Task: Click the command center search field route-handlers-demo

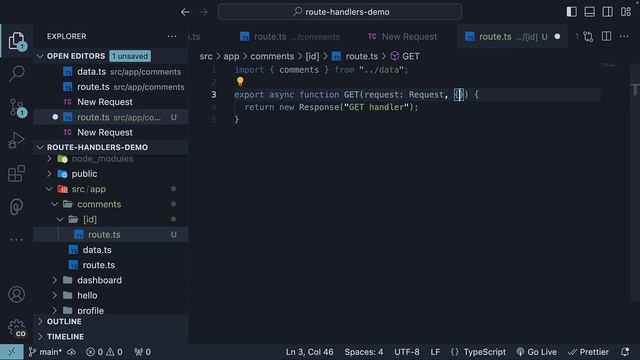Action: click(340, 12)
